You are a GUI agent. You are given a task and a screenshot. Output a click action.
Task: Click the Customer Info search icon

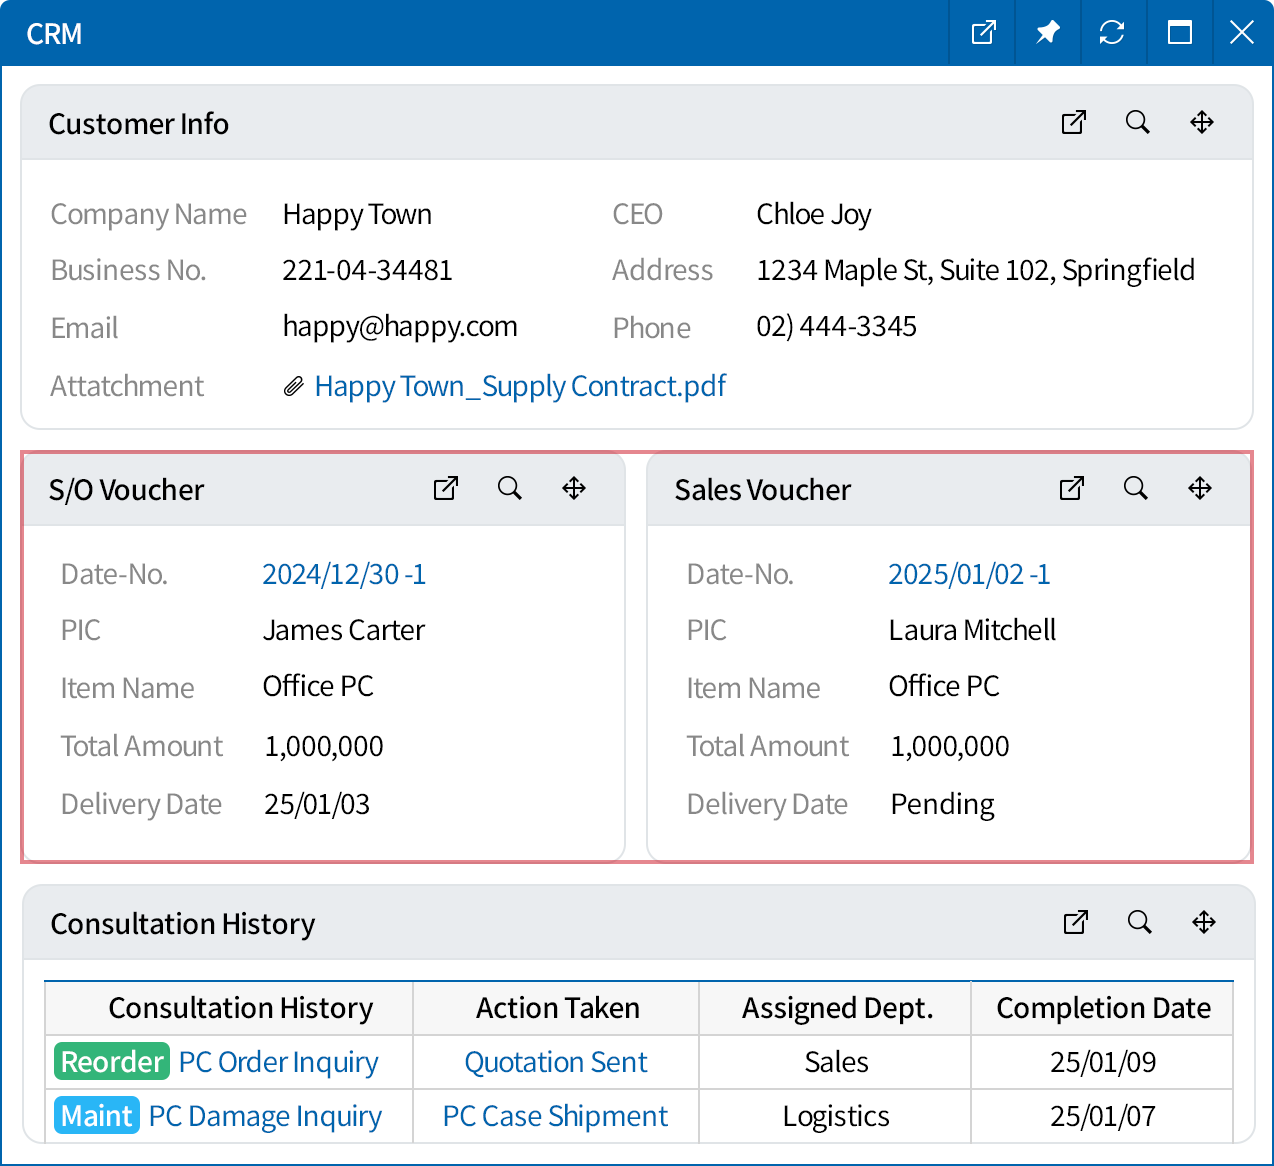click(x=1137, y=123)
